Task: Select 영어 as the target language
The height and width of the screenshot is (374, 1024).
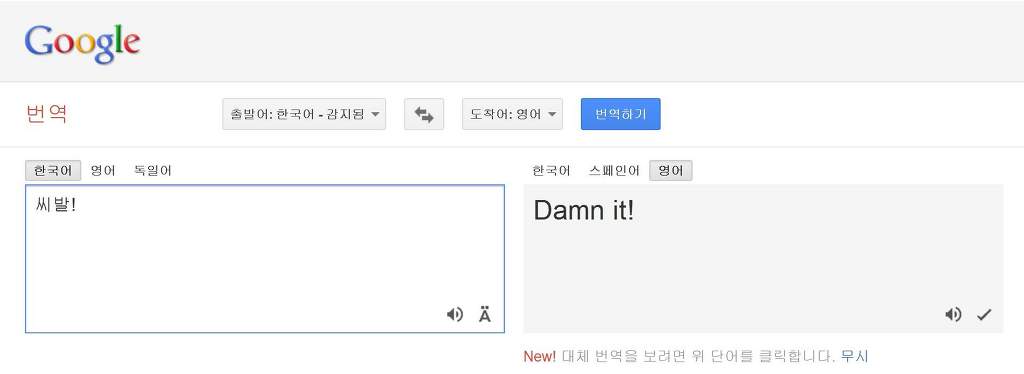Action: point(671,170)
